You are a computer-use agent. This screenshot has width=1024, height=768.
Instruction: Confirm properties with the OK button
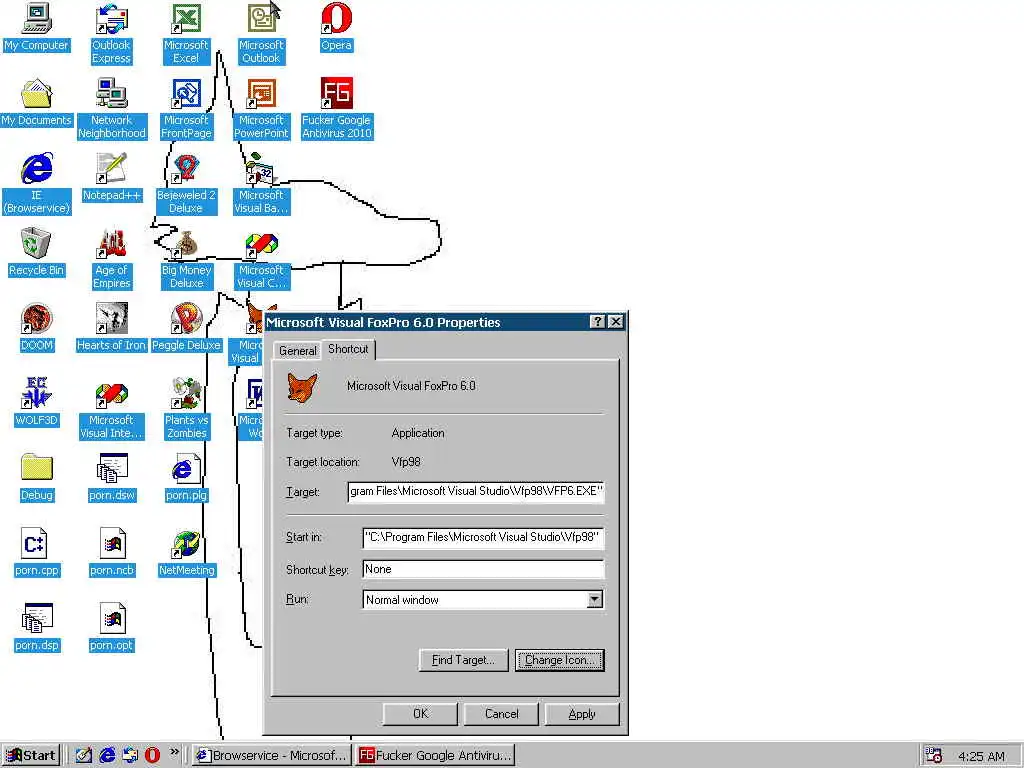coord(421,714)
